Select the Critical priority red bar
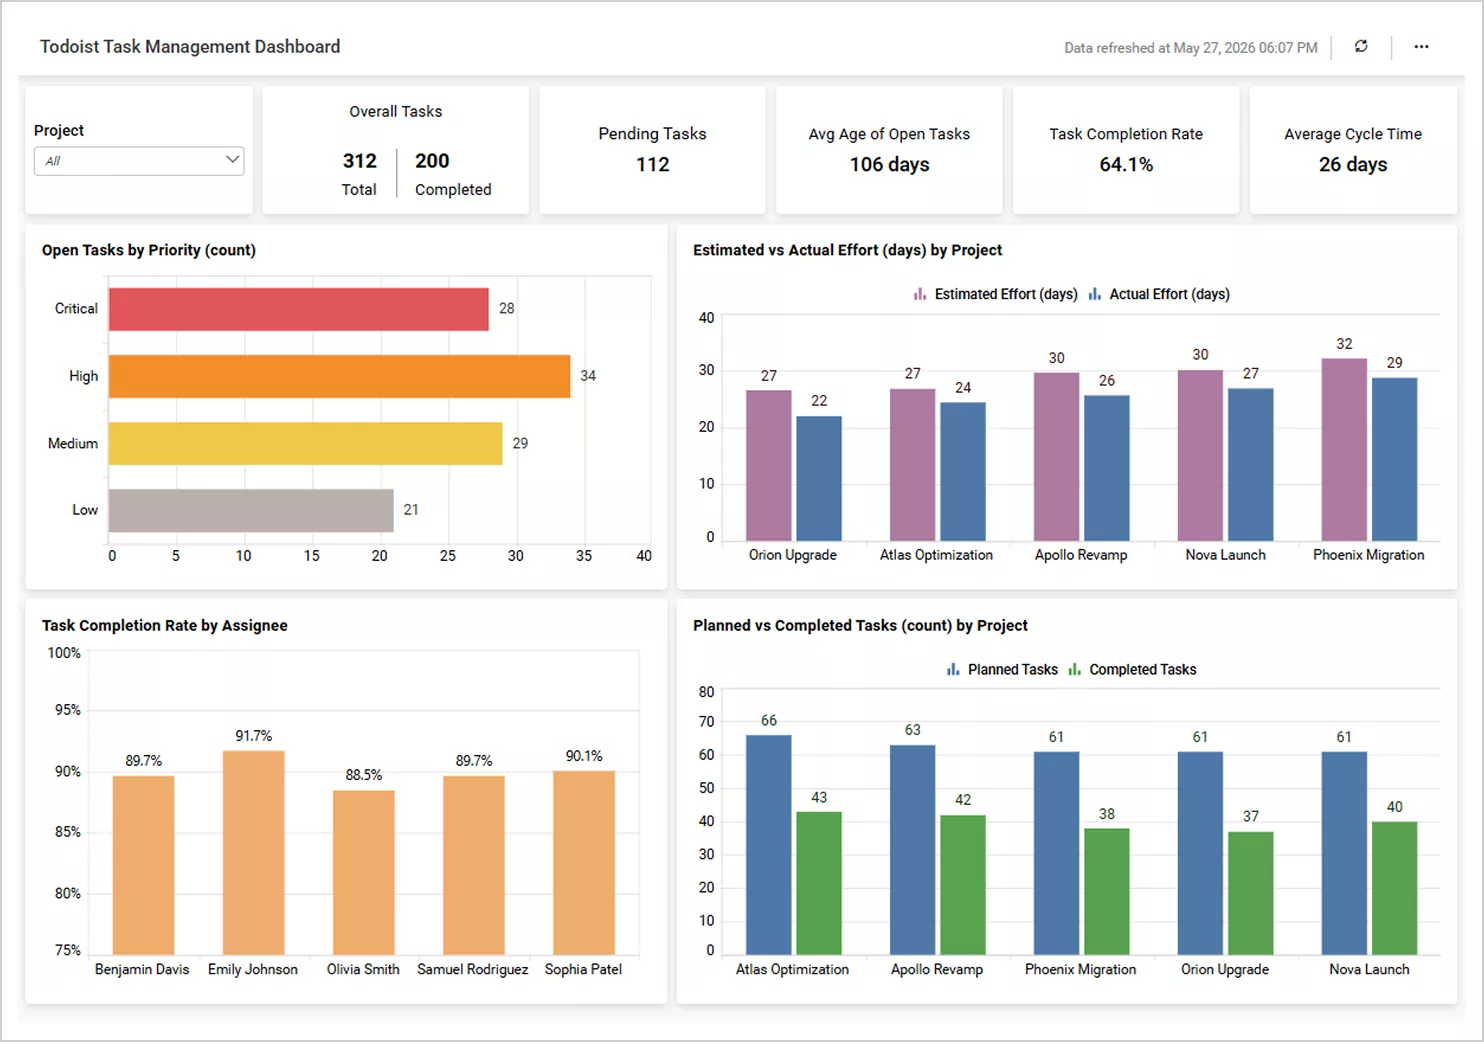The height and width of the screenshot is (1042, 1484). pos(299,309)
